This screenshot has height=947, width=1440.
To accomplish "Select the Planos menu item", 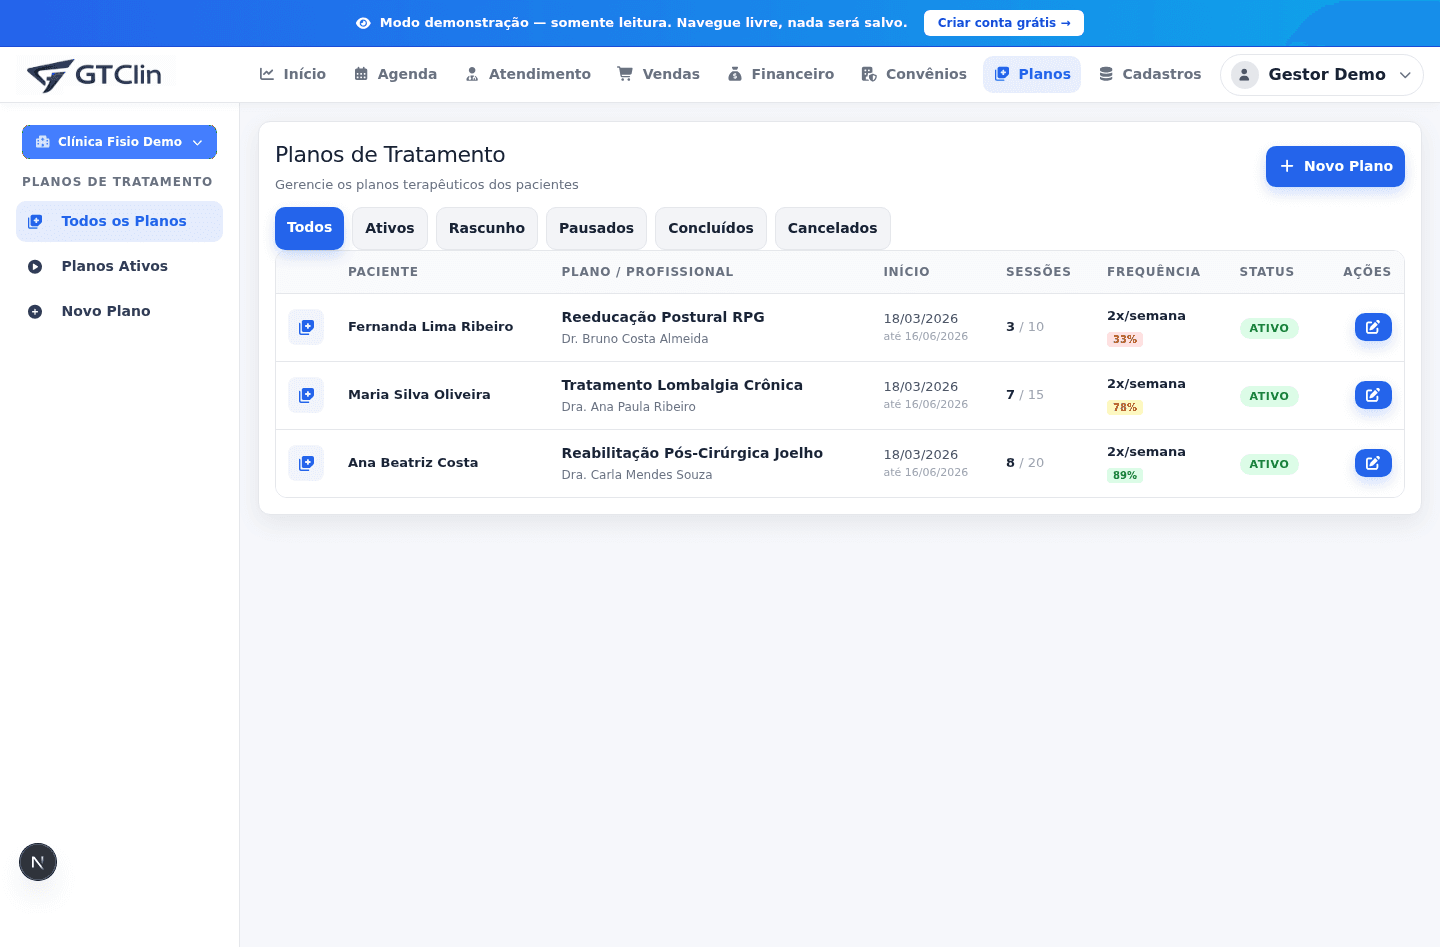I will coord(1032,74).
